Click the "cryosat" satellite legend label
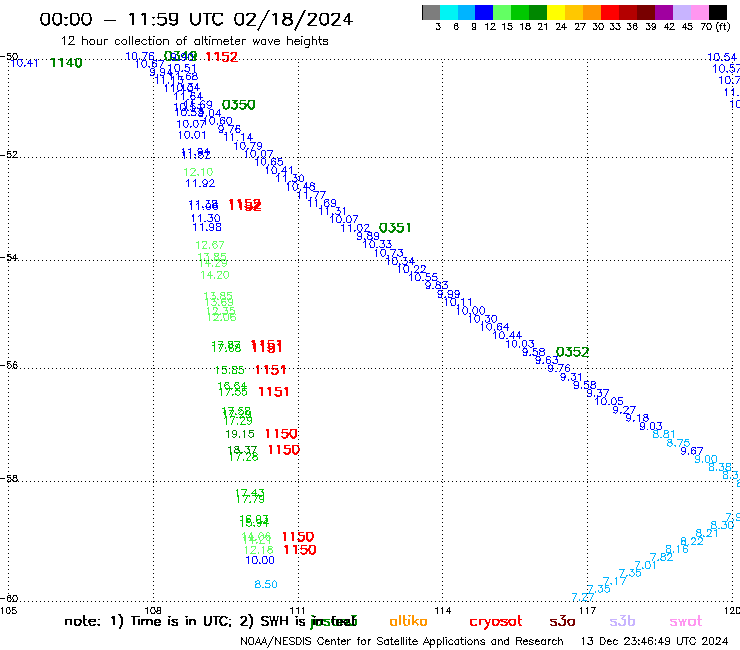Image resolution: width=740 pixels, height=650 pixels. point(496,622)
